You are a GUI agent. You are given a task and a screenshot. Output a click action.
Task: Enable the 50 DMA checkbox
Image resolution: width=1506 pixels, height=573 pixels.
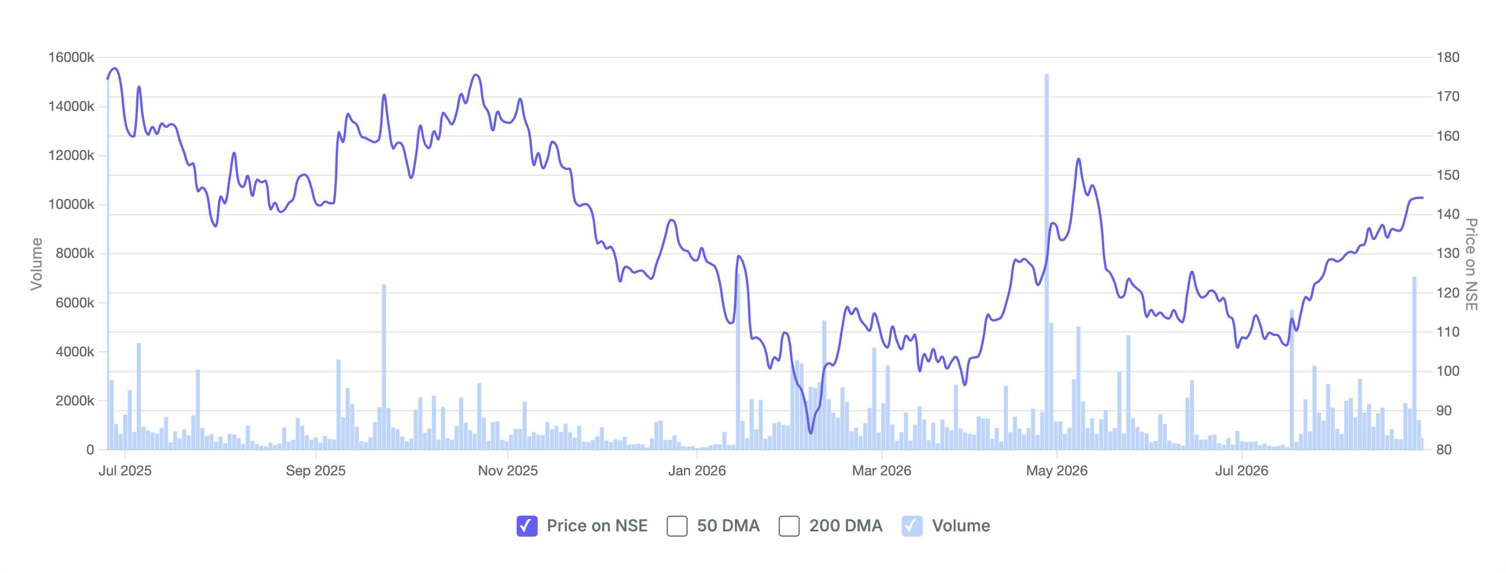(x=677, y=526)
